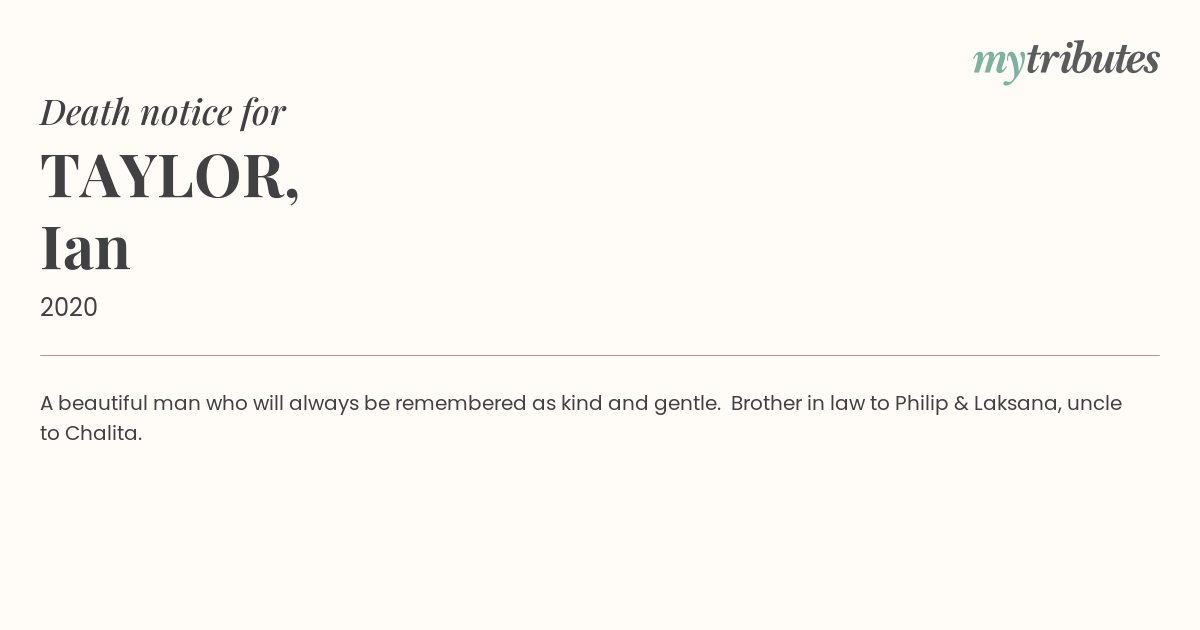The image size is (1200, 630).
Task: Click the name Philip in the notice
Action: coord(920,403)
